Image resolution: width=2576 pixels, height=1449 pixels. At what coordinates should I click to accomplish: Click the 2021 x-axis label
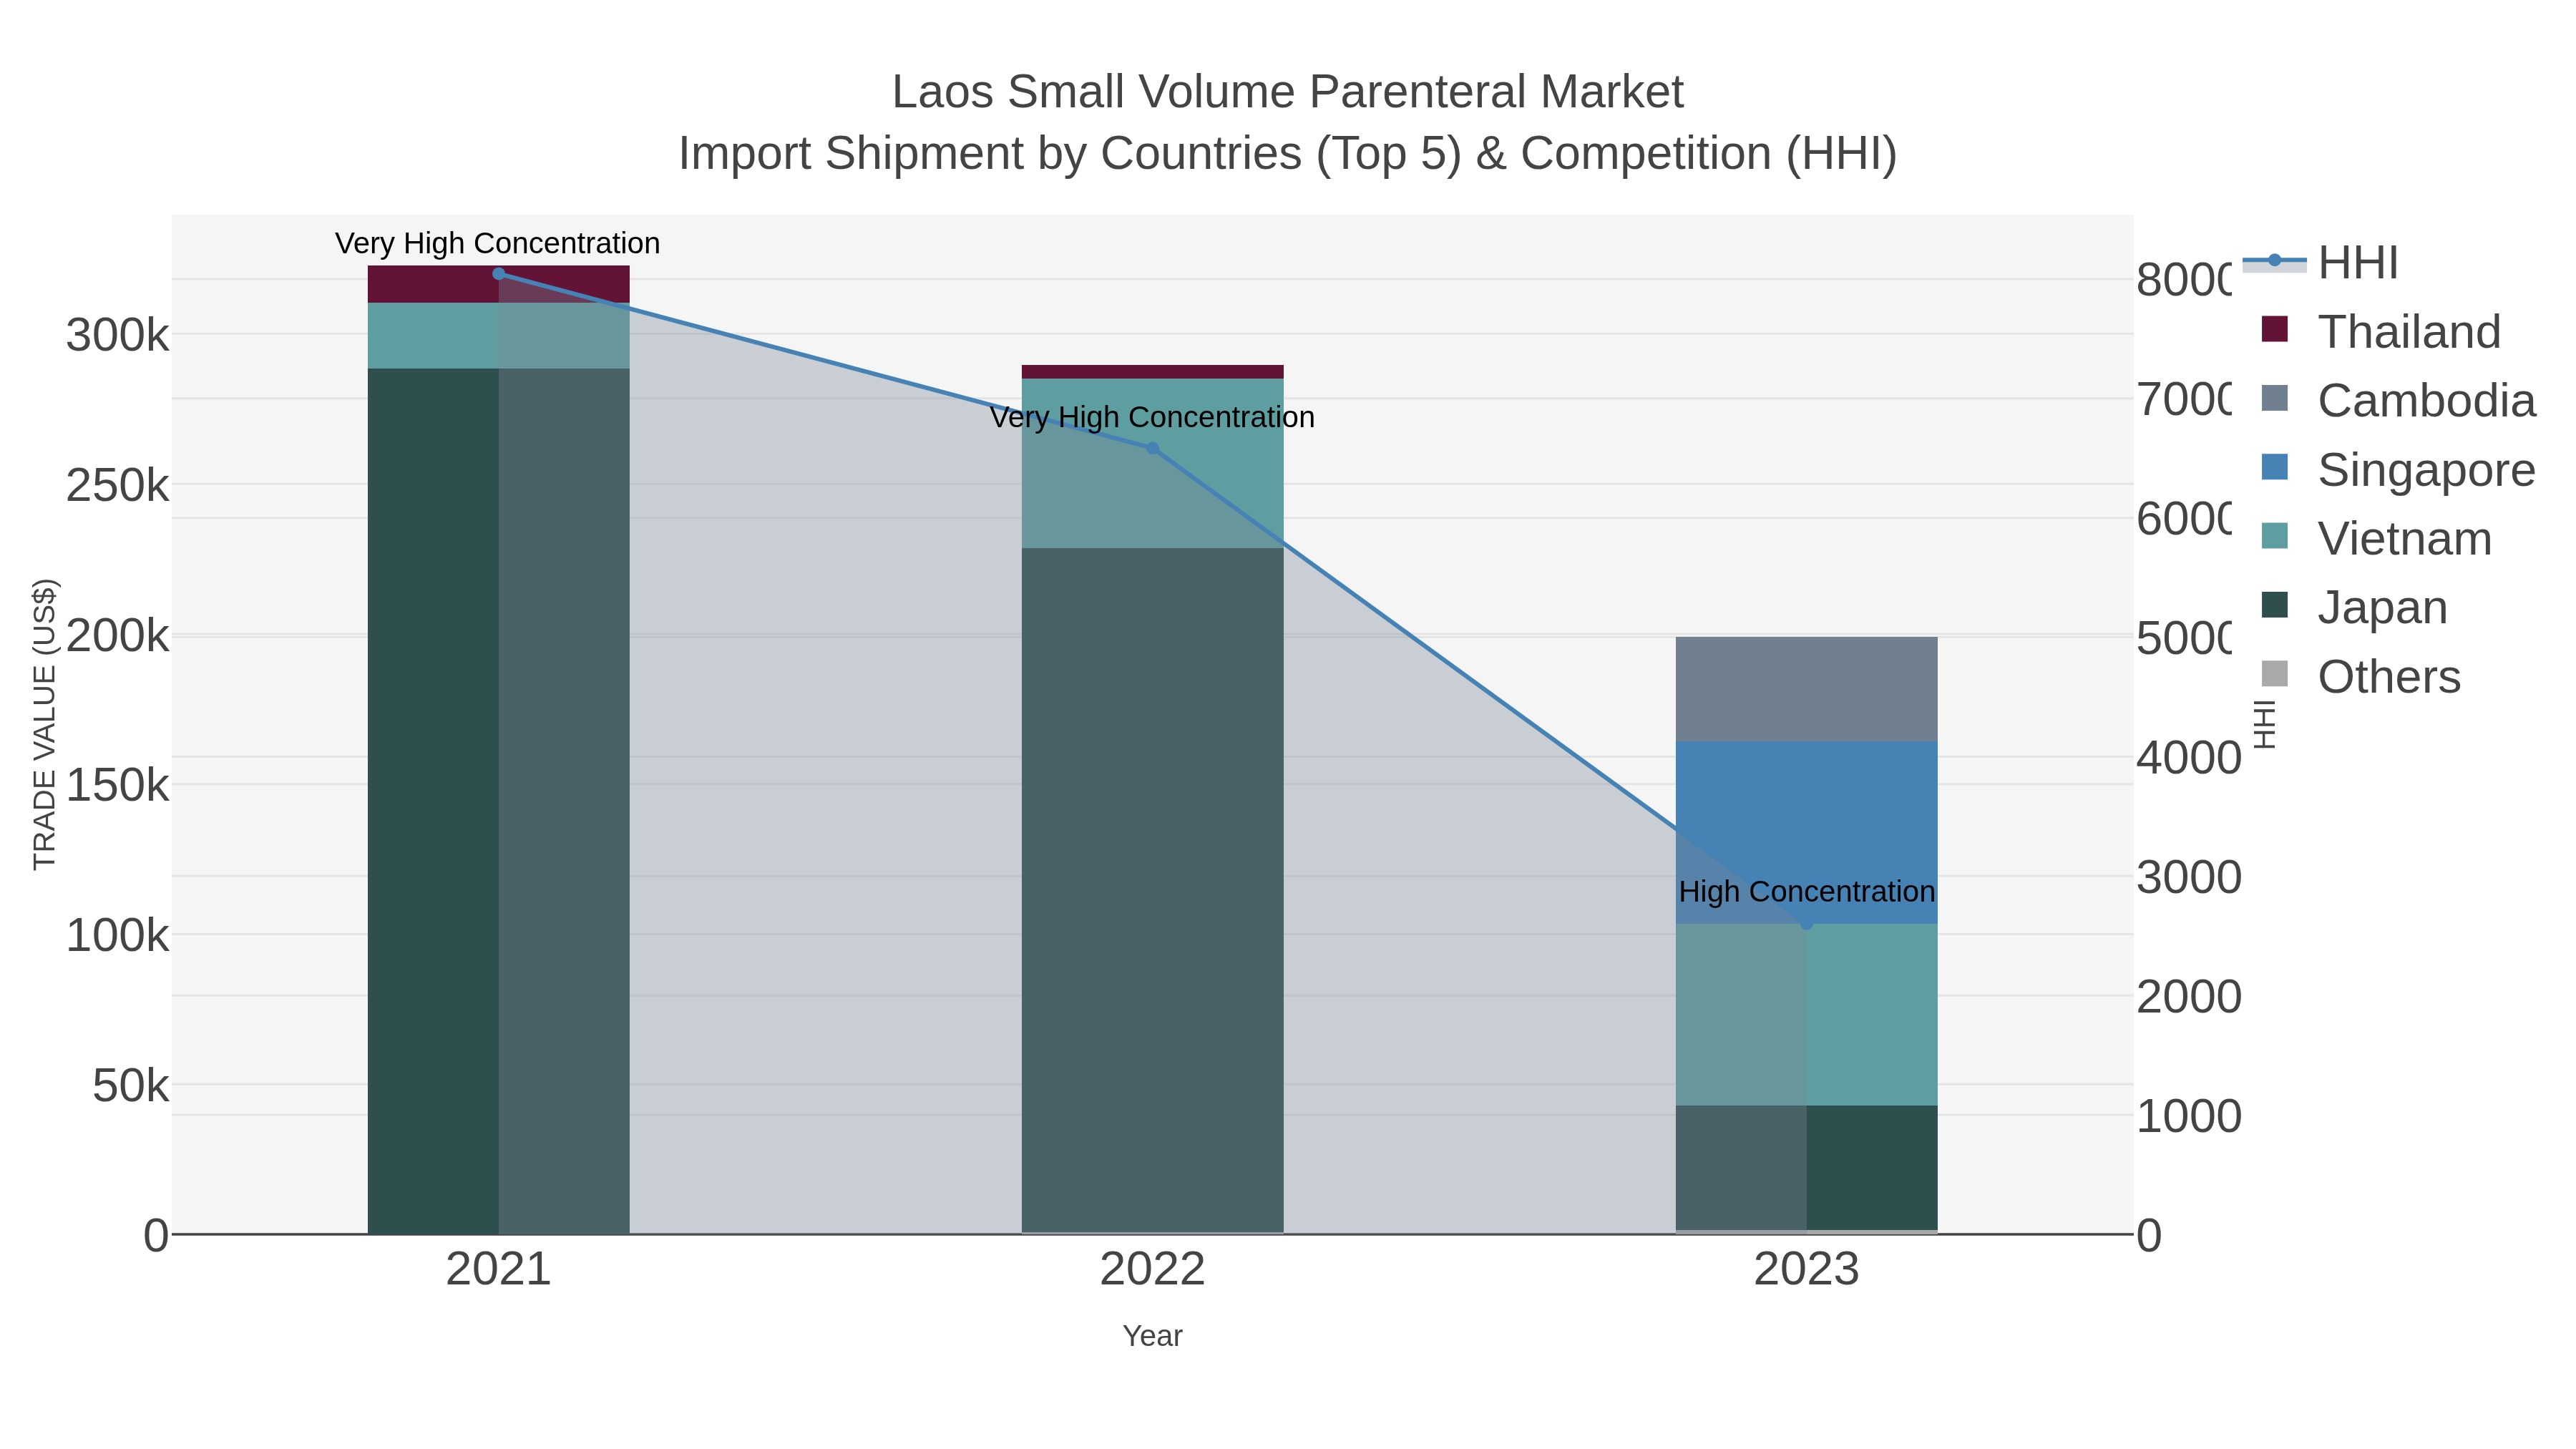tap(499, 1270)
